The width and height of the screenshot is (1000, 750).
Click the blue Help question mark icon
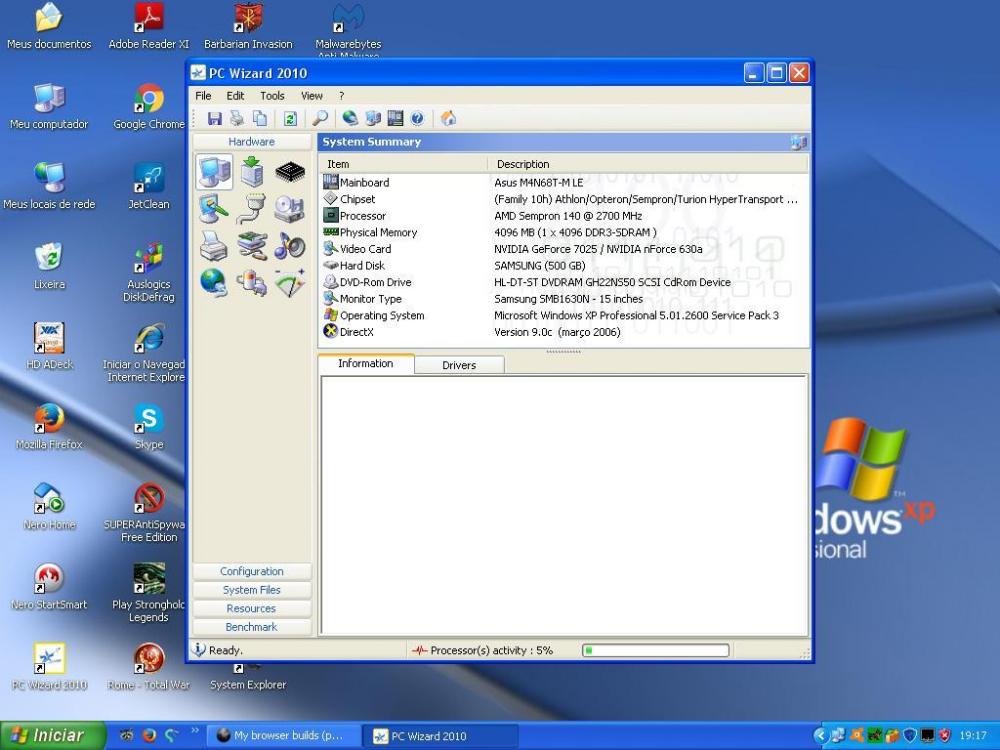(x=417, y=118)
